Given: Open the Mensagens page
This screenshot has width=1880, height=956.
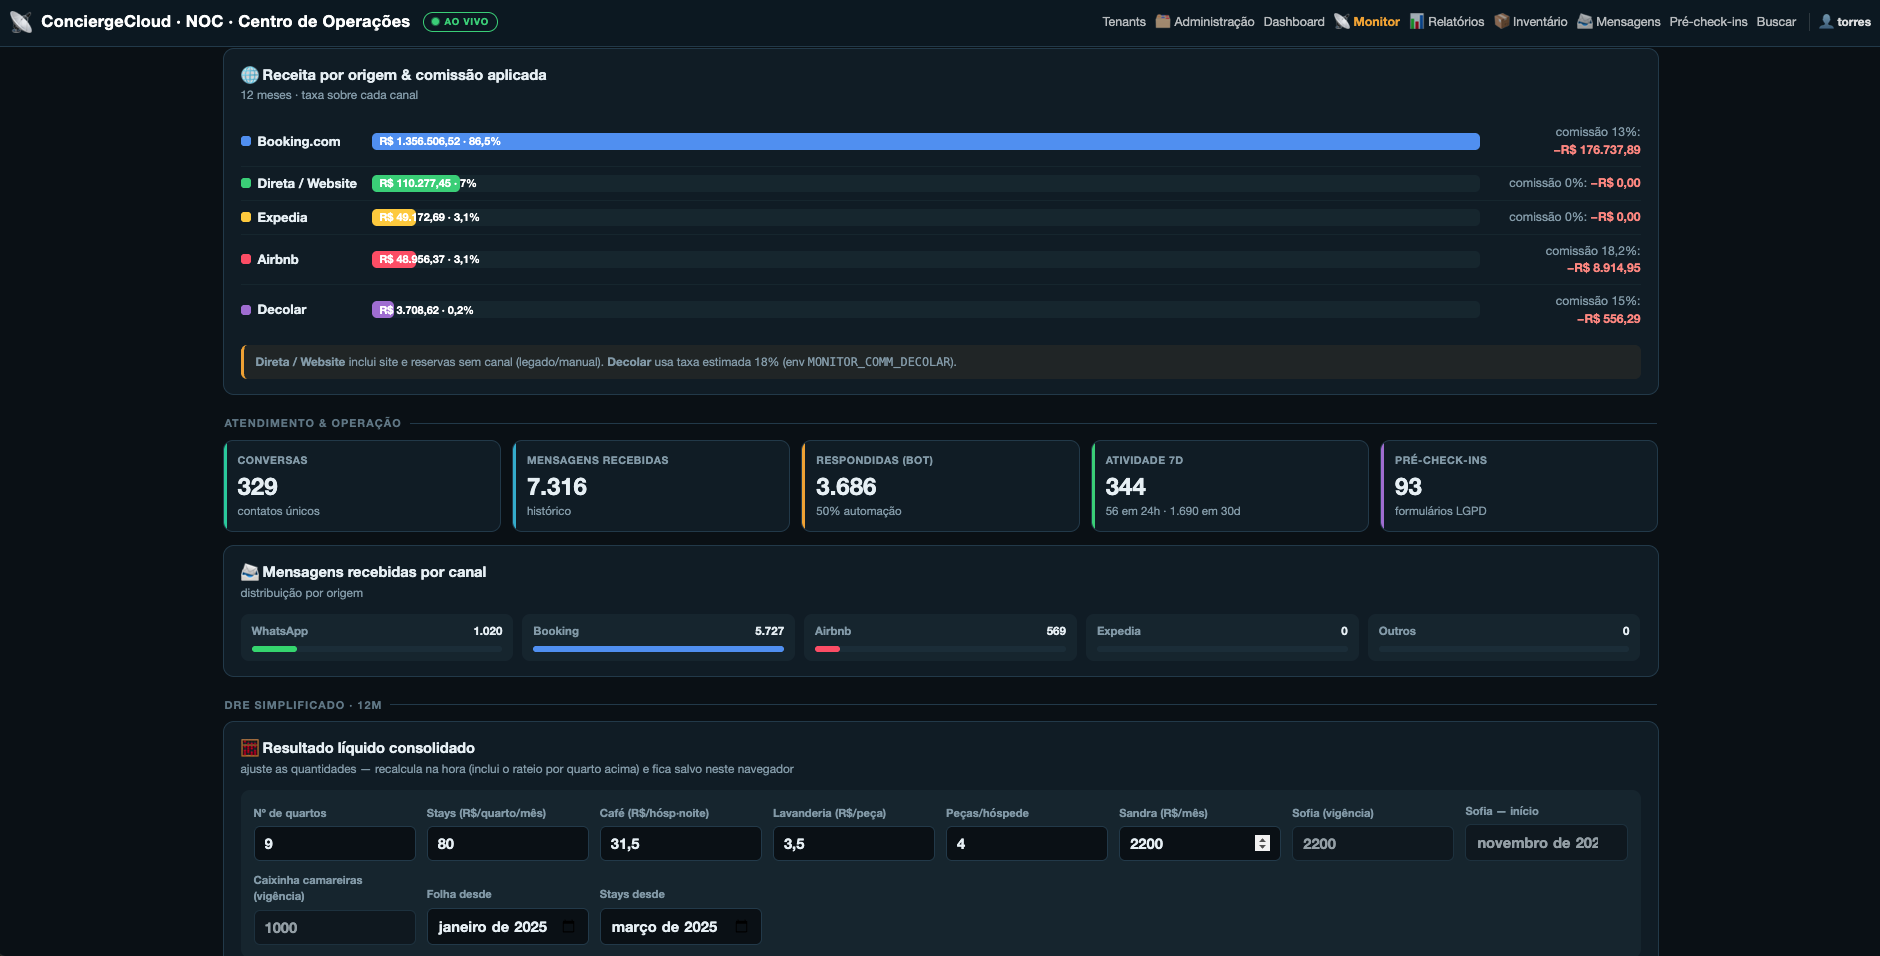Looking at the screenshot, I should click(1619, 22).
